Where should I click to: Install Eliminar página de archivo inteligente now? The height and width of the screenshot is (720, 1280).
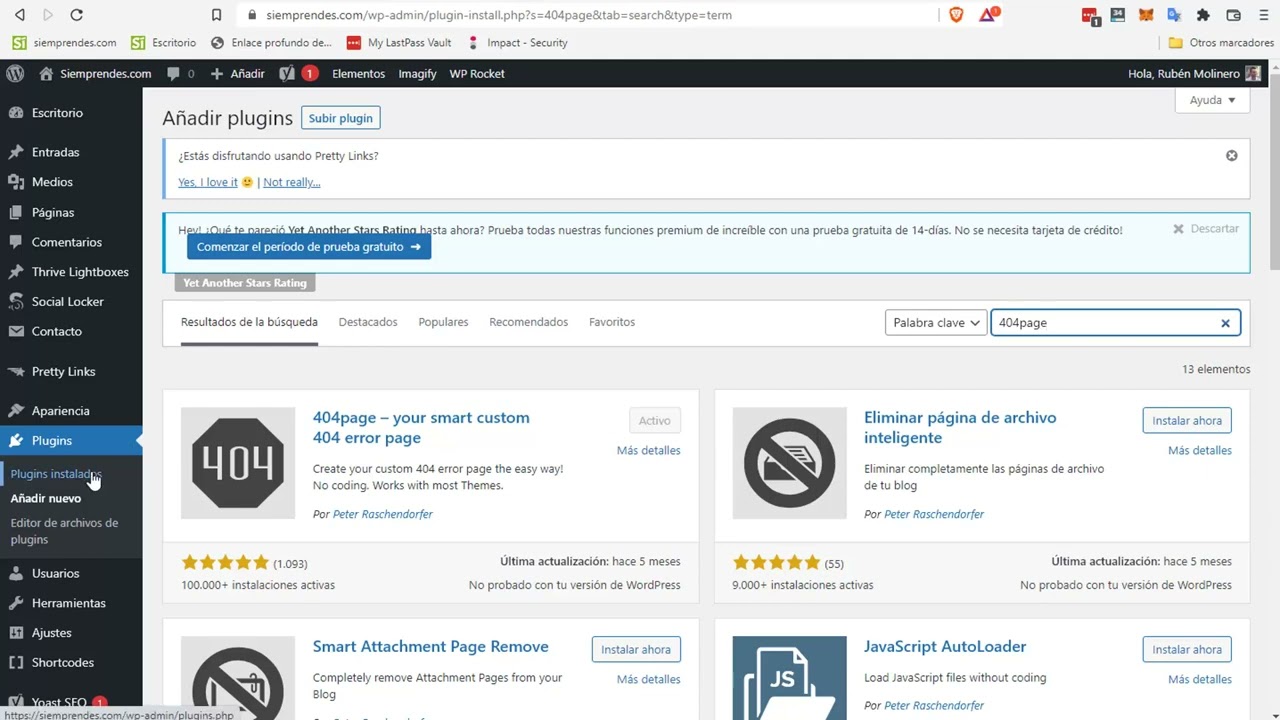click(1187, 421)
